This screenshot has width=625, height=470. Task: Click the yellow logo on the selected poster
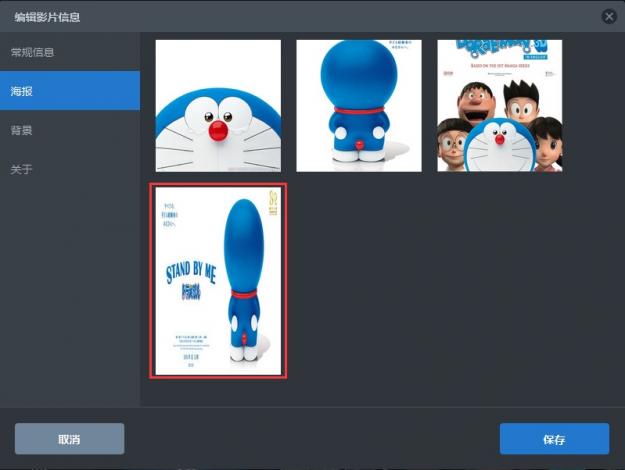pyautogui.click(x=274, y=199)
